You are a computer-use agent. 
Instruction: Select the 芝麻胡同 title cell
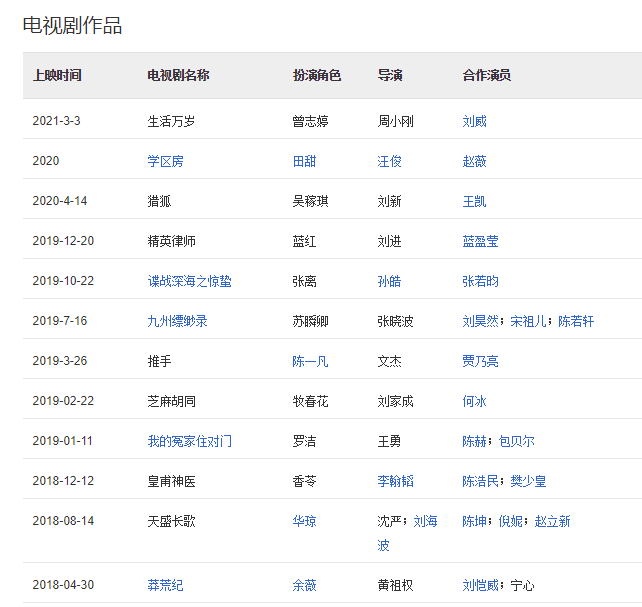click(171, 401)
